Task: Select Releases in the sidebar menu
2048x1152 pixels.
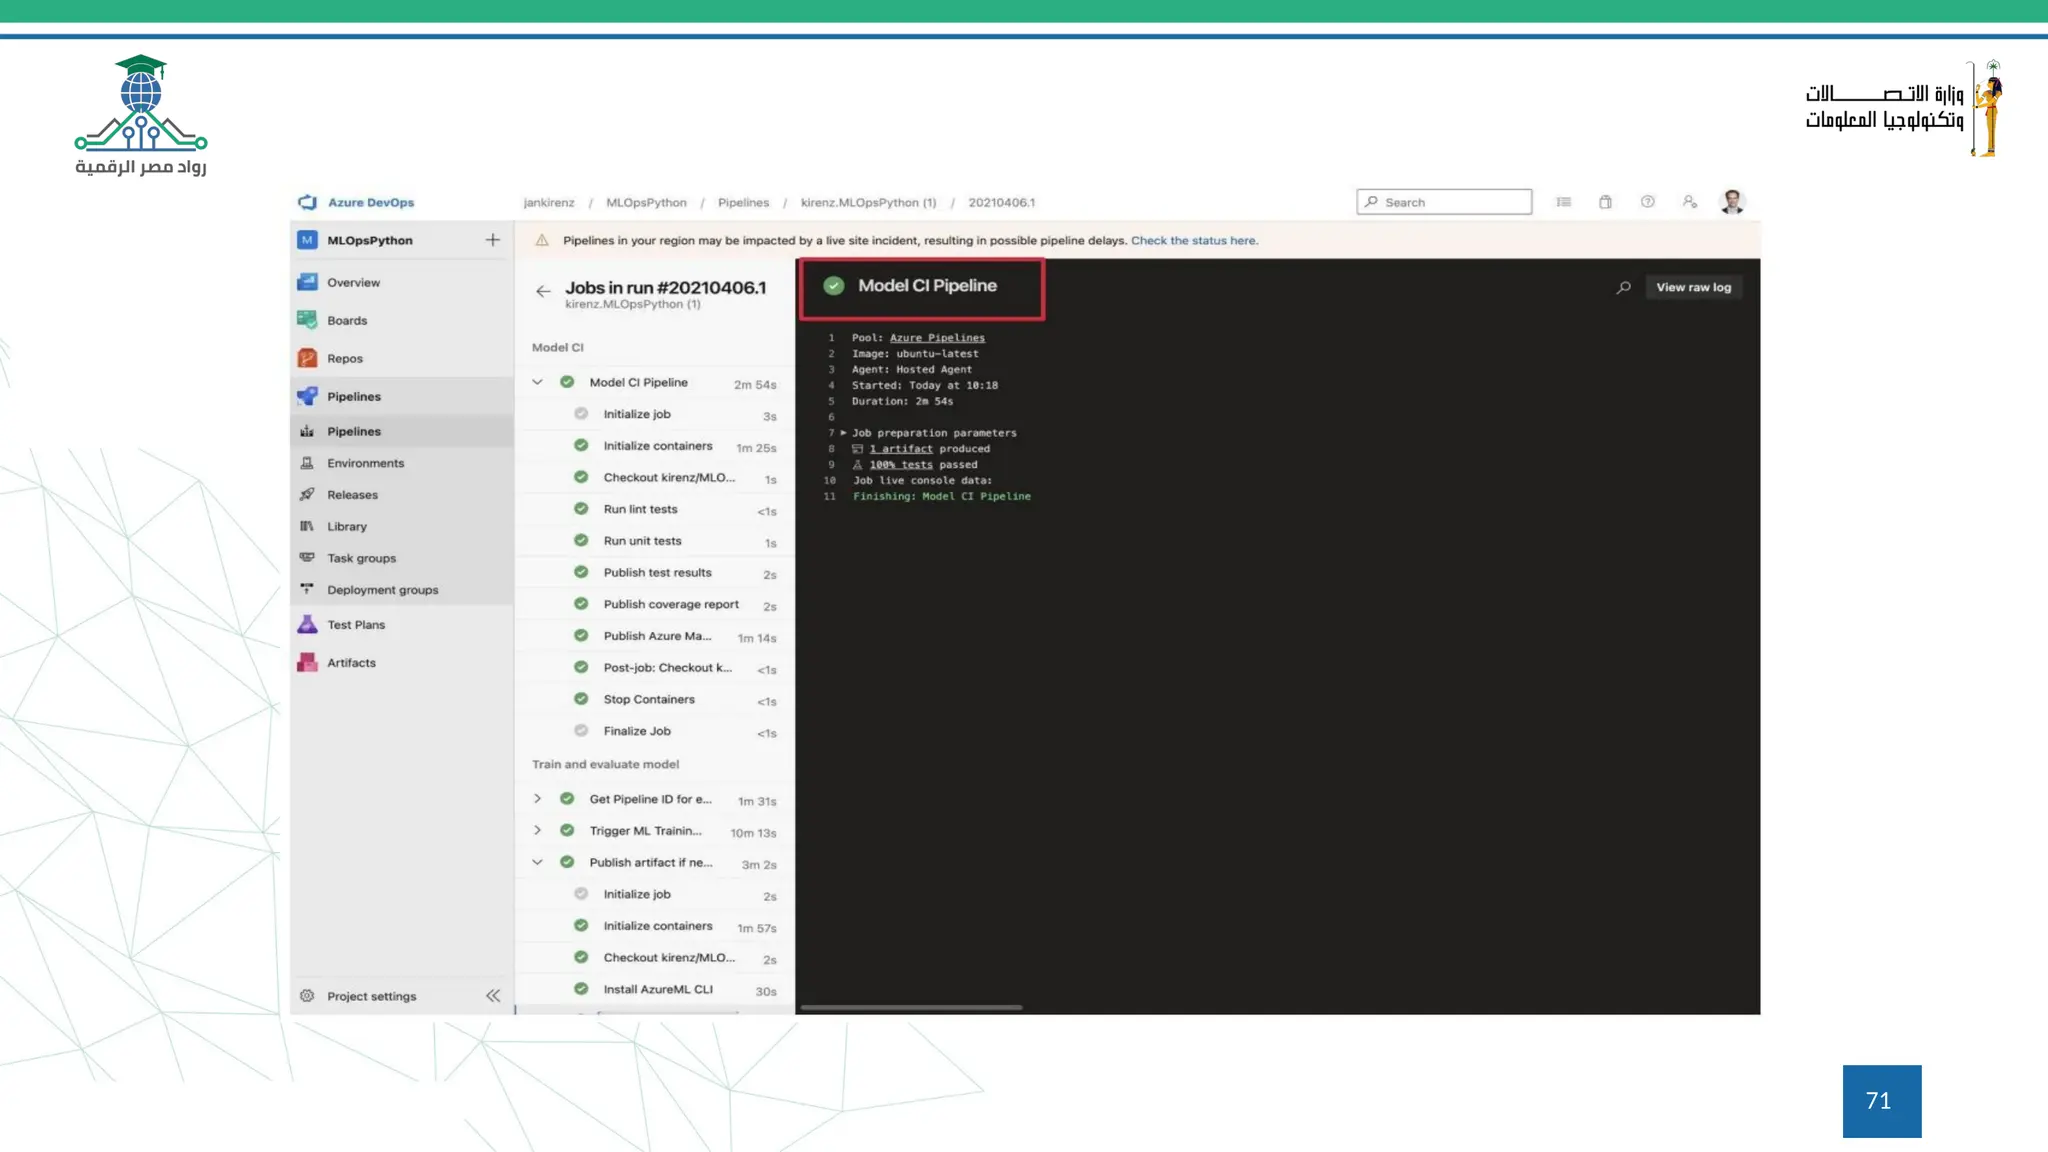Action: pos(352,495)
